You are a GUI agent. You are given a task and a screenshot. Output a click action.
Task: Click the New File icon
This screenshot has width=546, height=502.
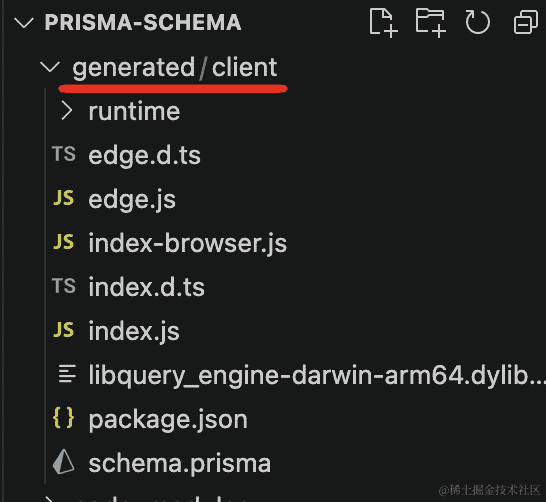(383, 23)
